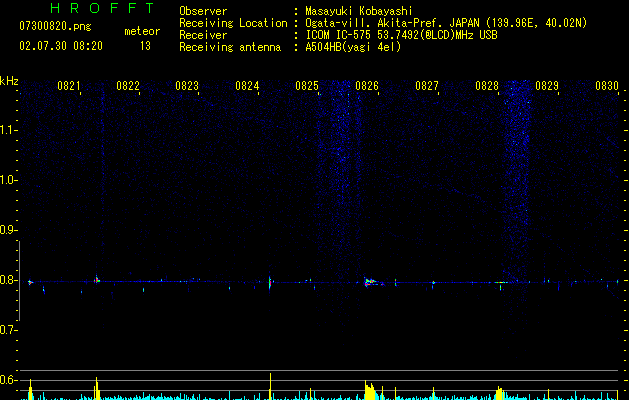The height and width of the screenshot is (400, 629).
Task: Click the timestamp 02.07.30 08:20
Action: pos(61,46)
